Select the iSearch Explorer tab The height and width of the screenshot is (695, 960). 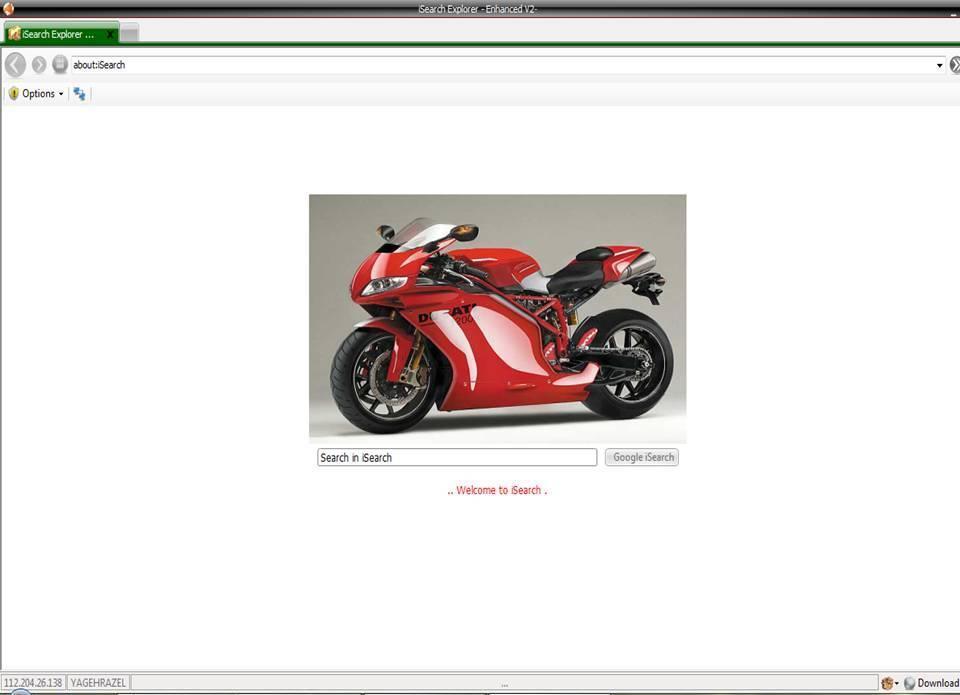click(59, 34)
